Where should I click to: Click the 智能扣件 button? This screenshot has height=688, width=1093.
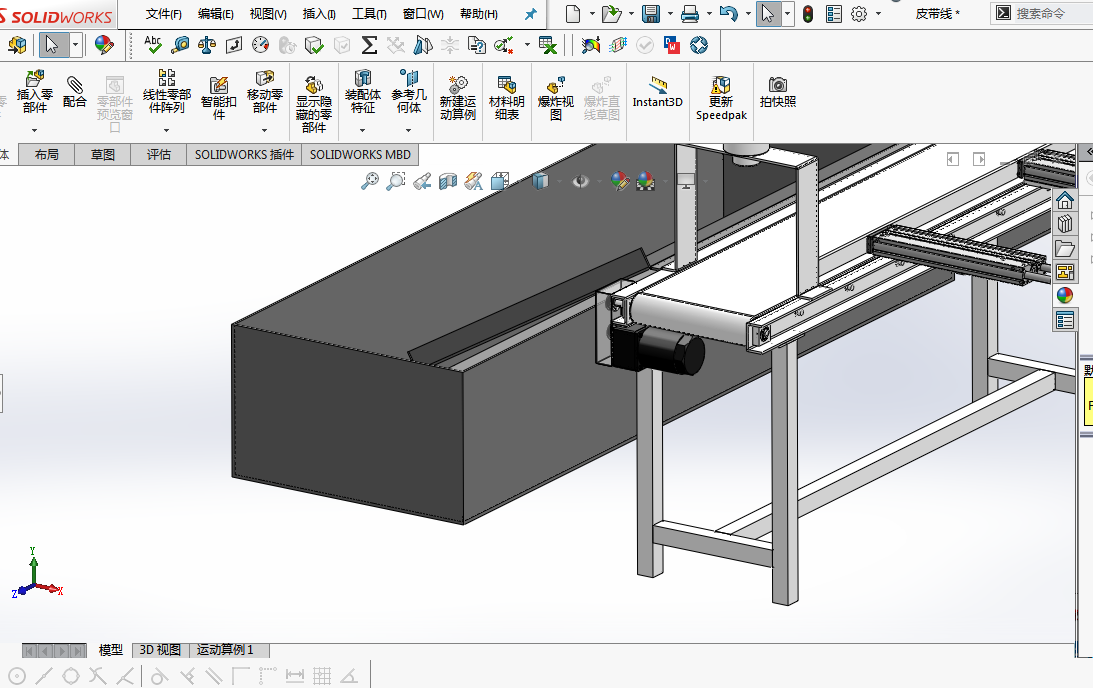click(x=219, y=98)
